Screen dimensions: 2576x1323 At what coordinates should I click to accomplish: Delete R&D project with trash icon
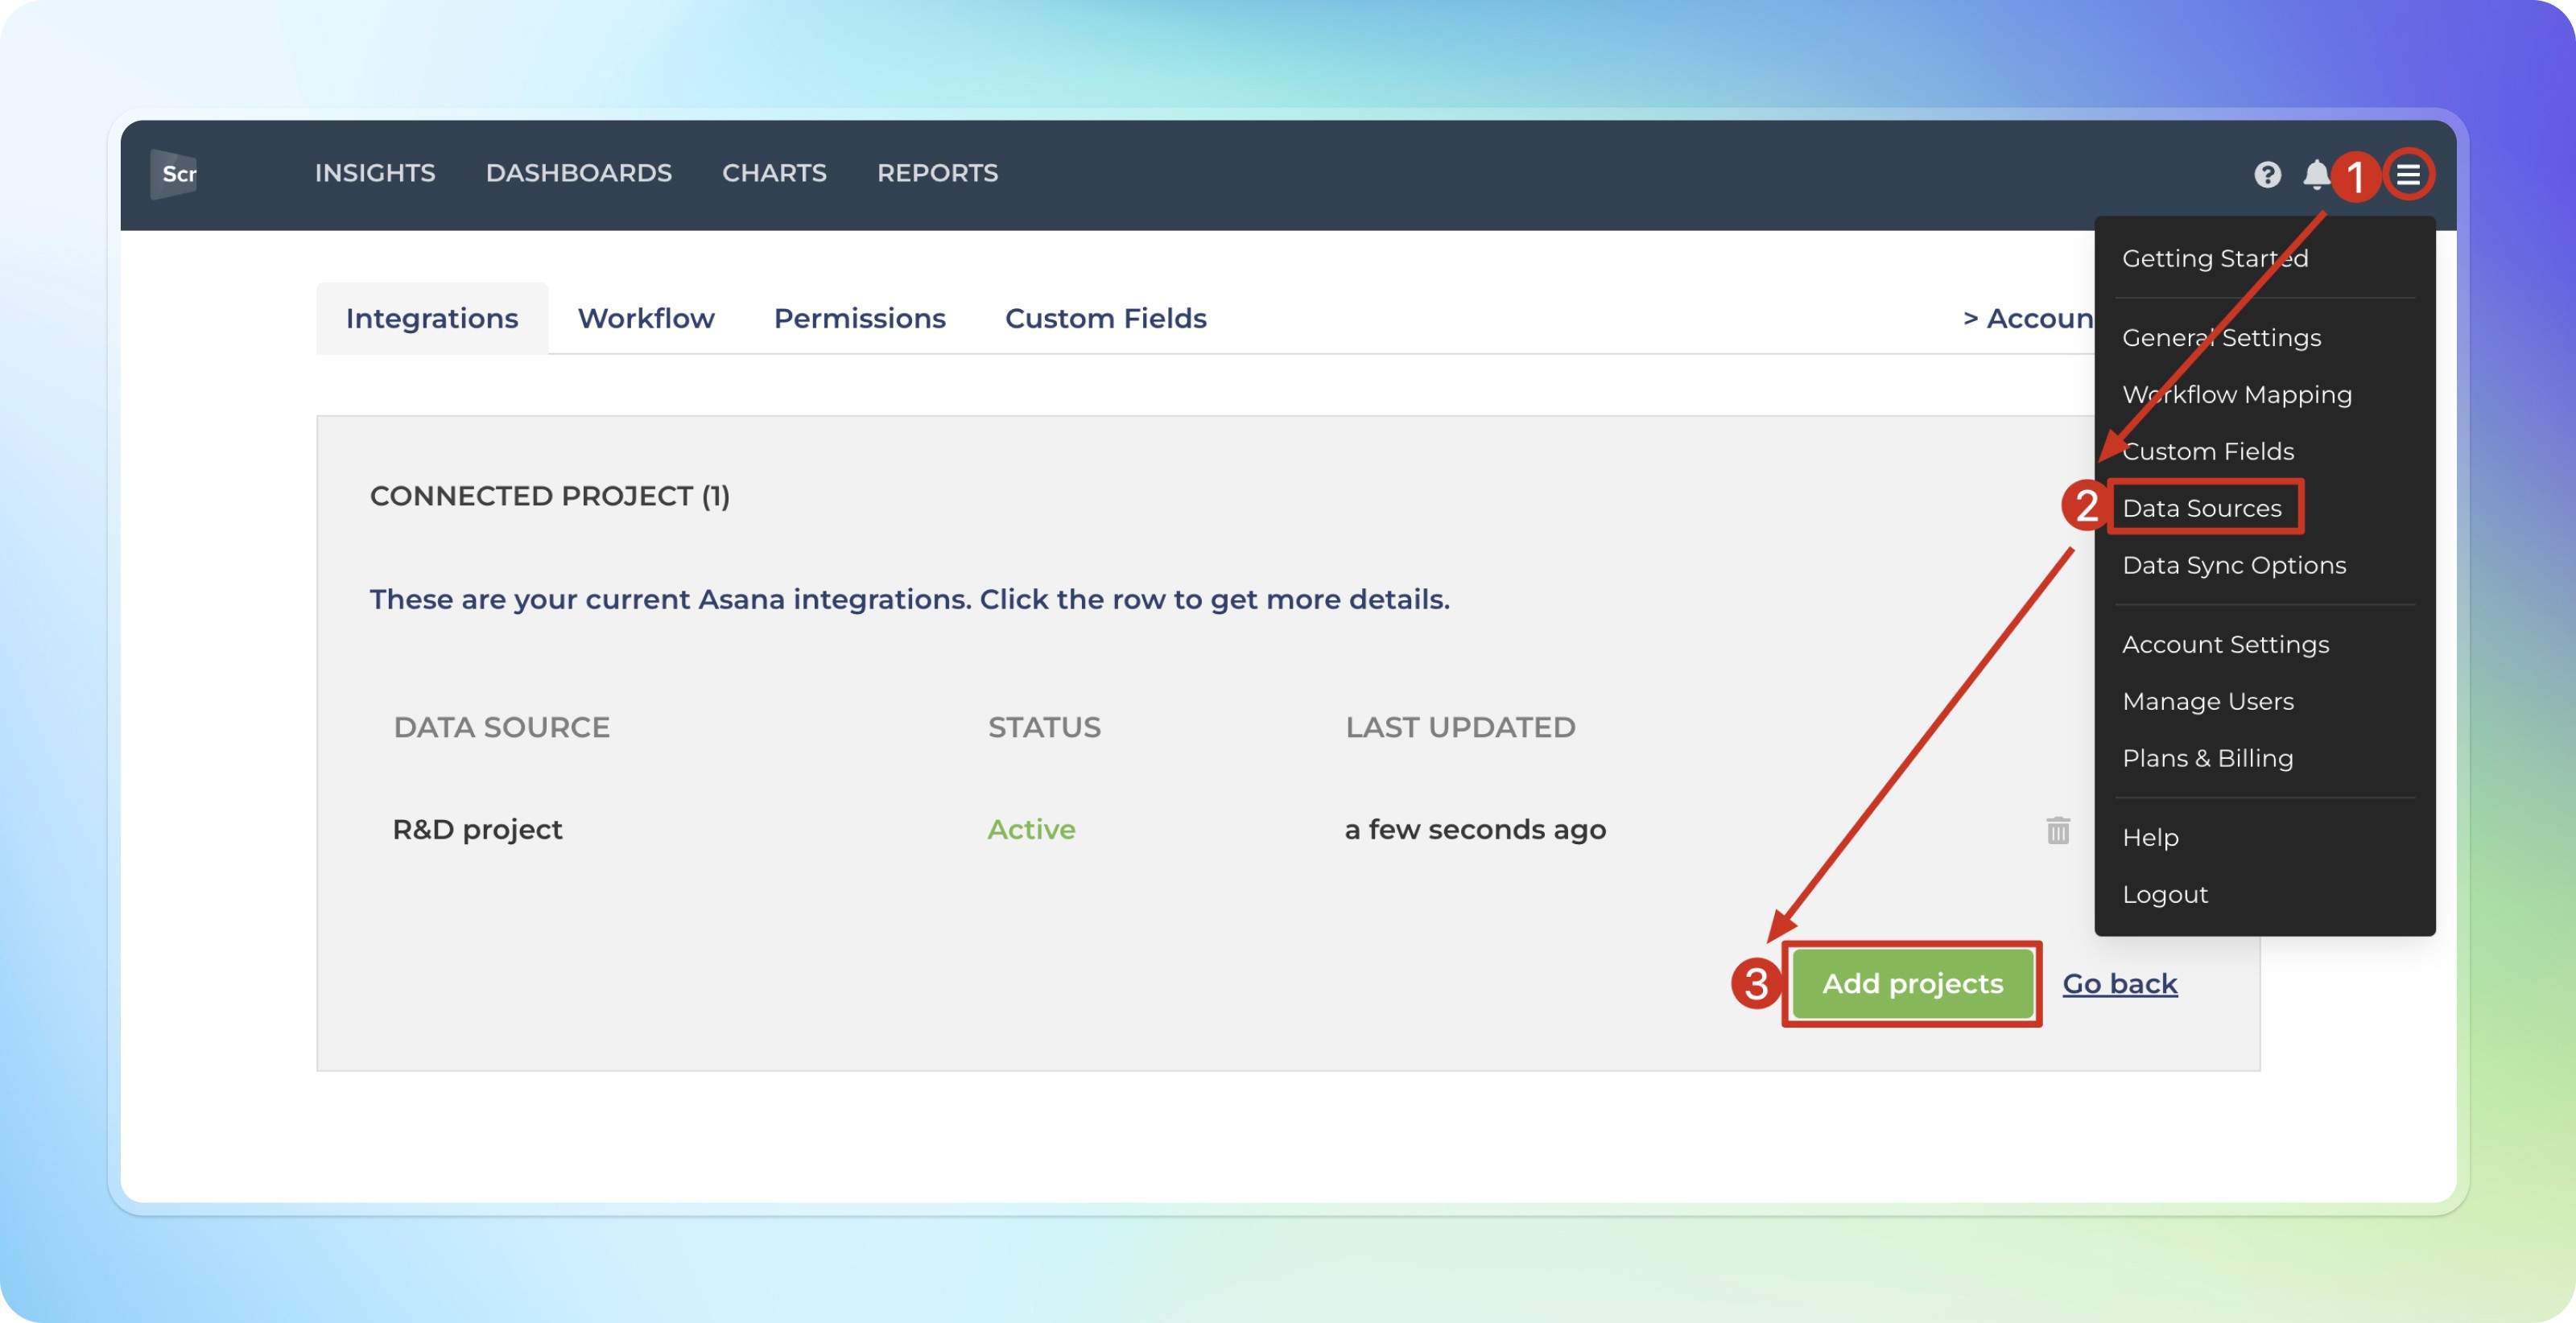coord(2057,830)
